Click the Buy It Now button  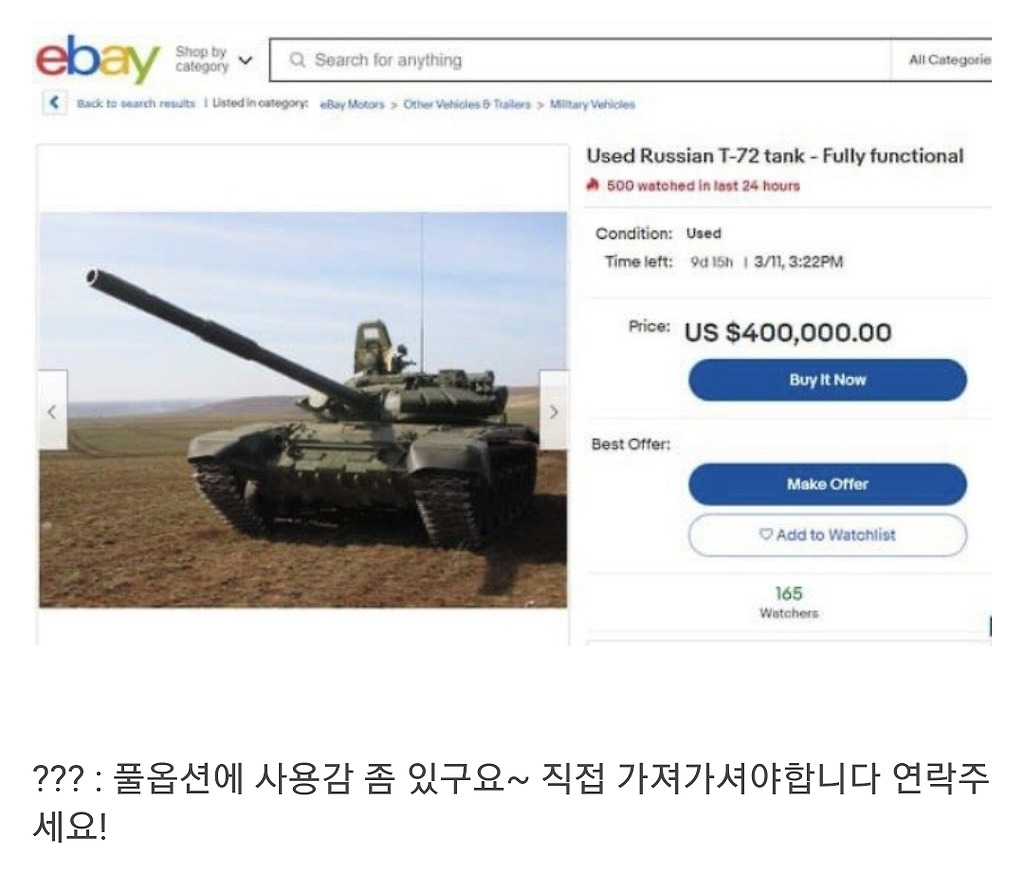(x=827, y=380)
